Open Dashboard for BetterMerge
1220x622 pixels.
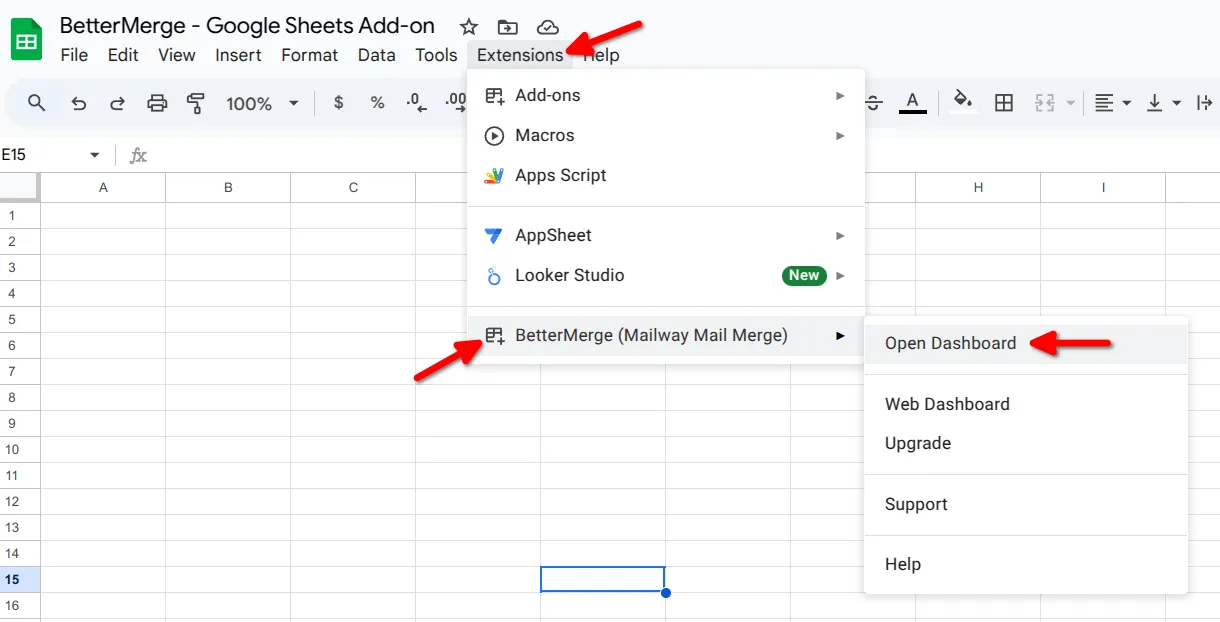pos(949,342)
